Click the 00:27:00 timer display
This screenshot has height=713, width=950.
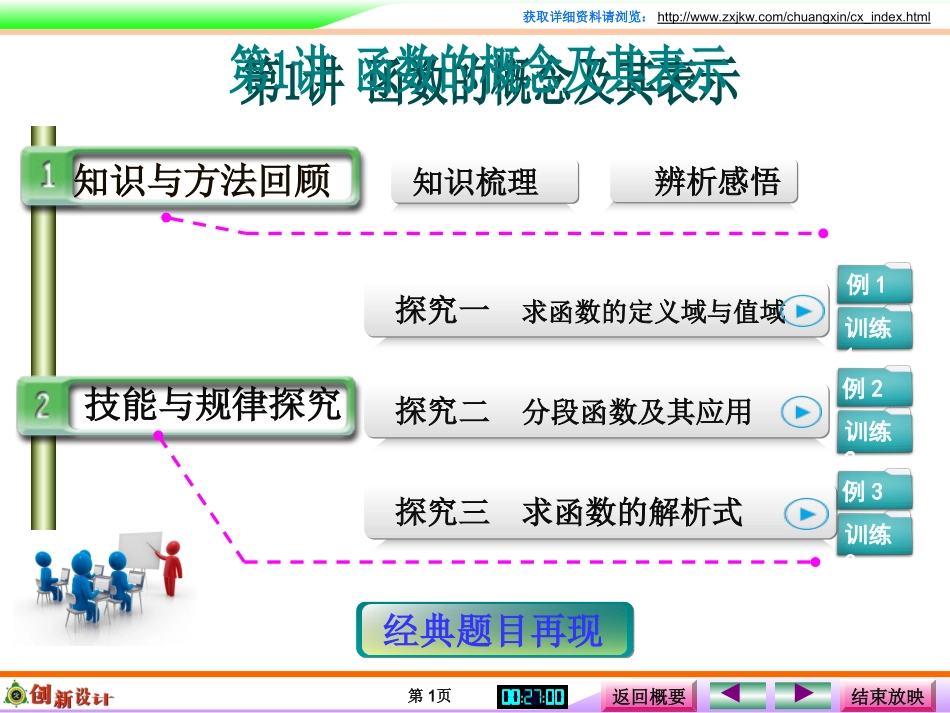point(533,697)
